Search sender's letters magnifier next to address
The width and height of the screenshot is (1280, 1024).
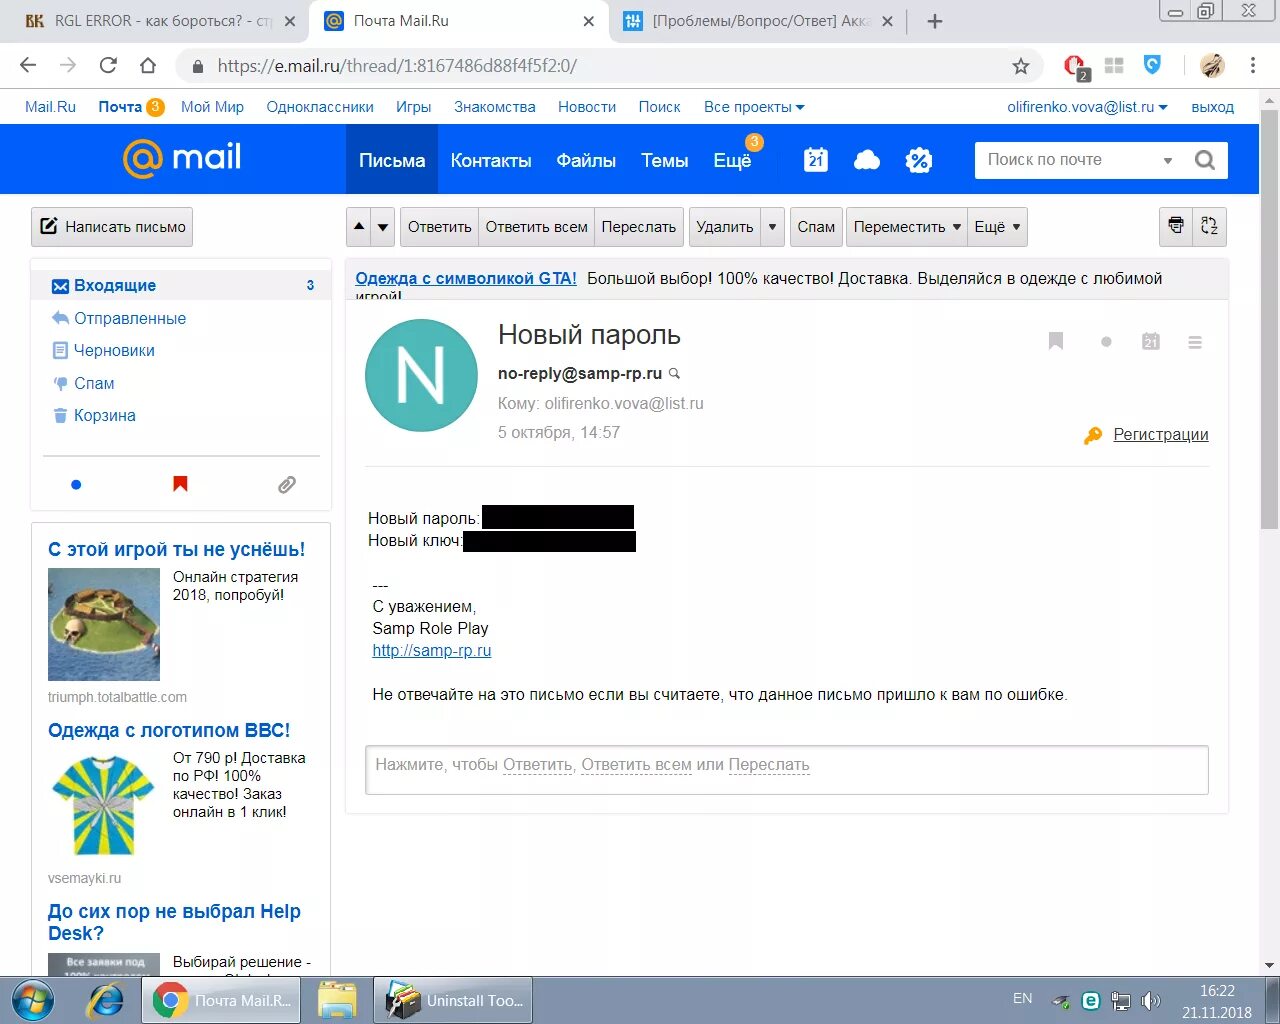674,373
